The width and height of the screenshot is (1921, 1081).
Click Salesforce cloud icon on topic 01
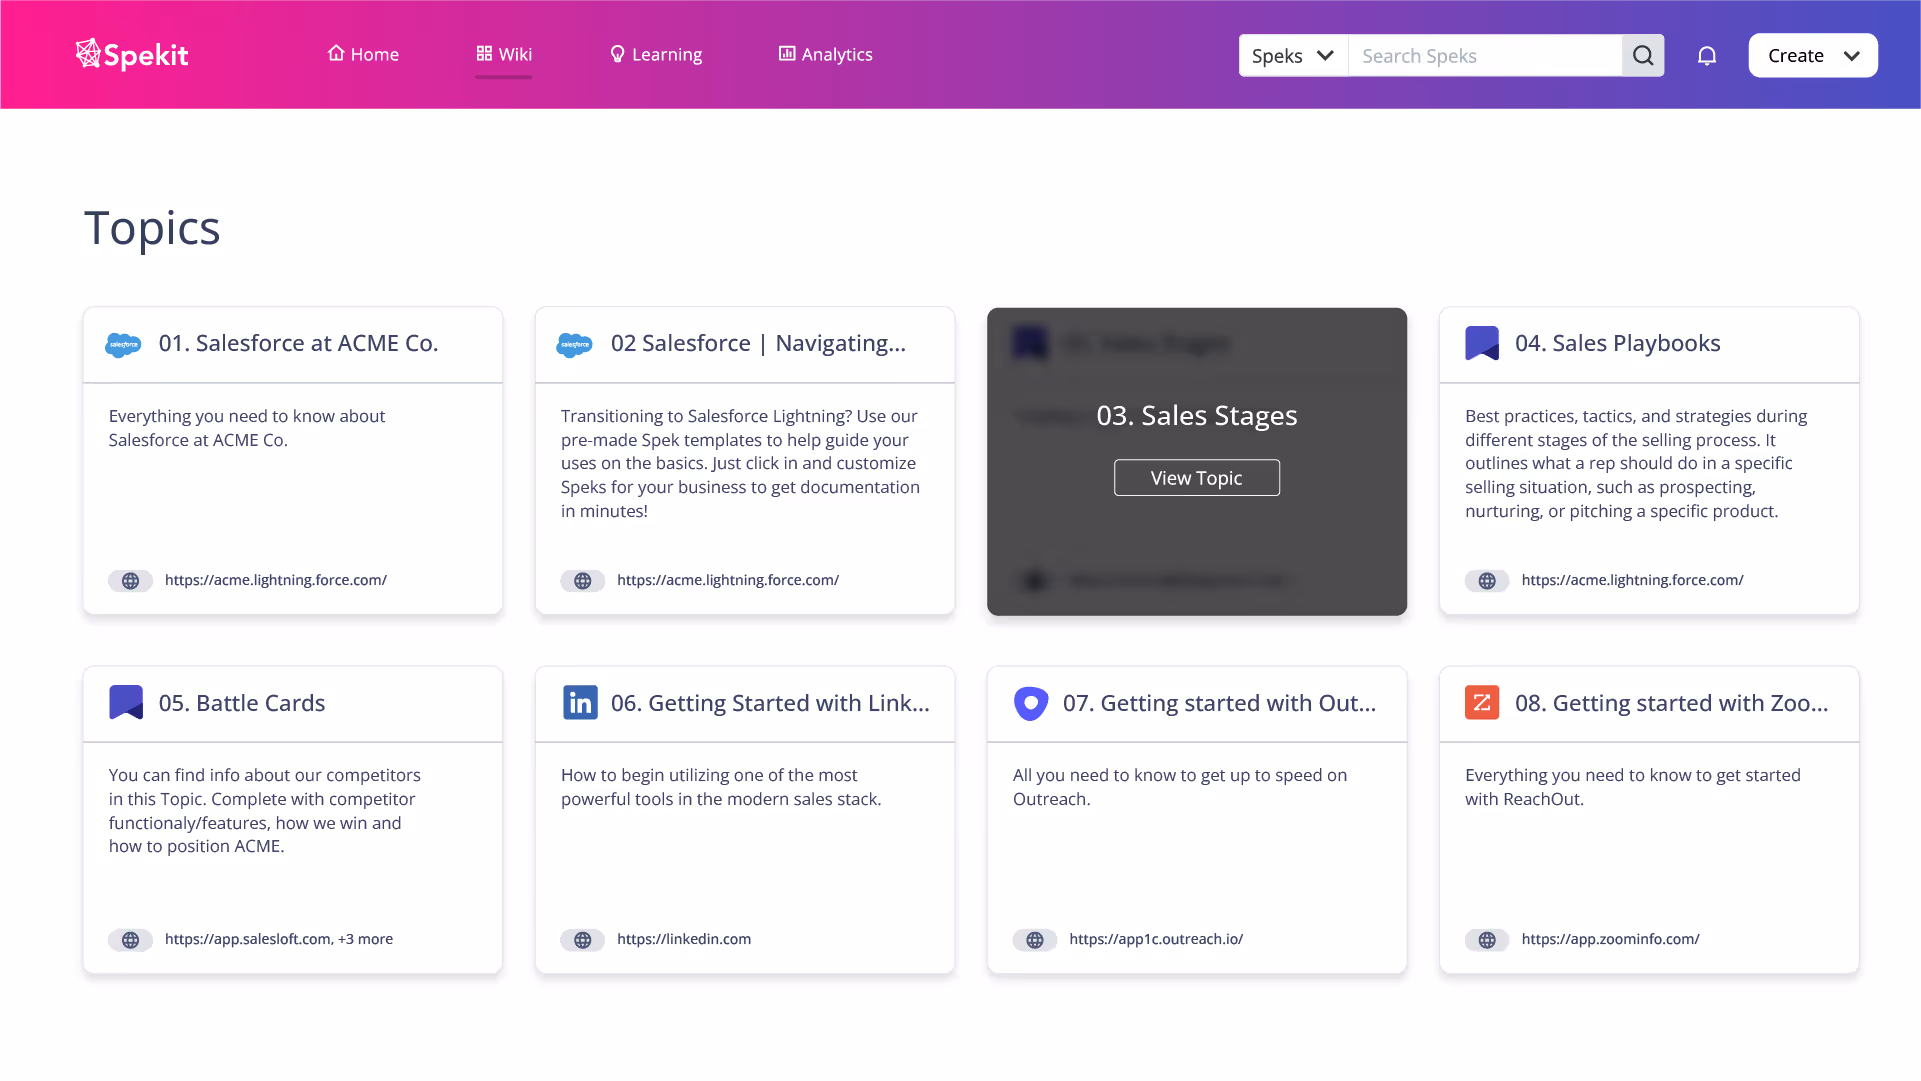tap(123, 344)
